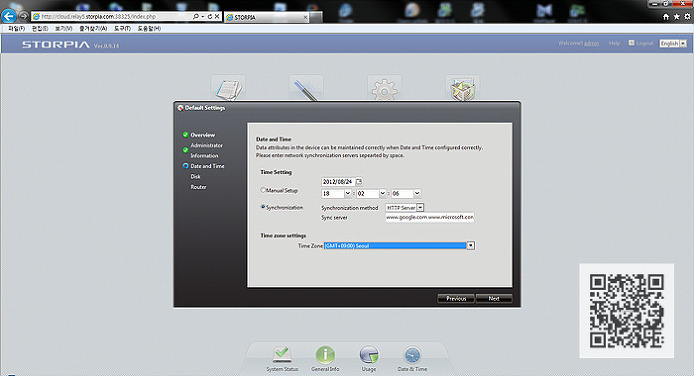Click the QR code image
Image resolution: width=694 pixels, height=376 pixels.
tap(626, 311)
